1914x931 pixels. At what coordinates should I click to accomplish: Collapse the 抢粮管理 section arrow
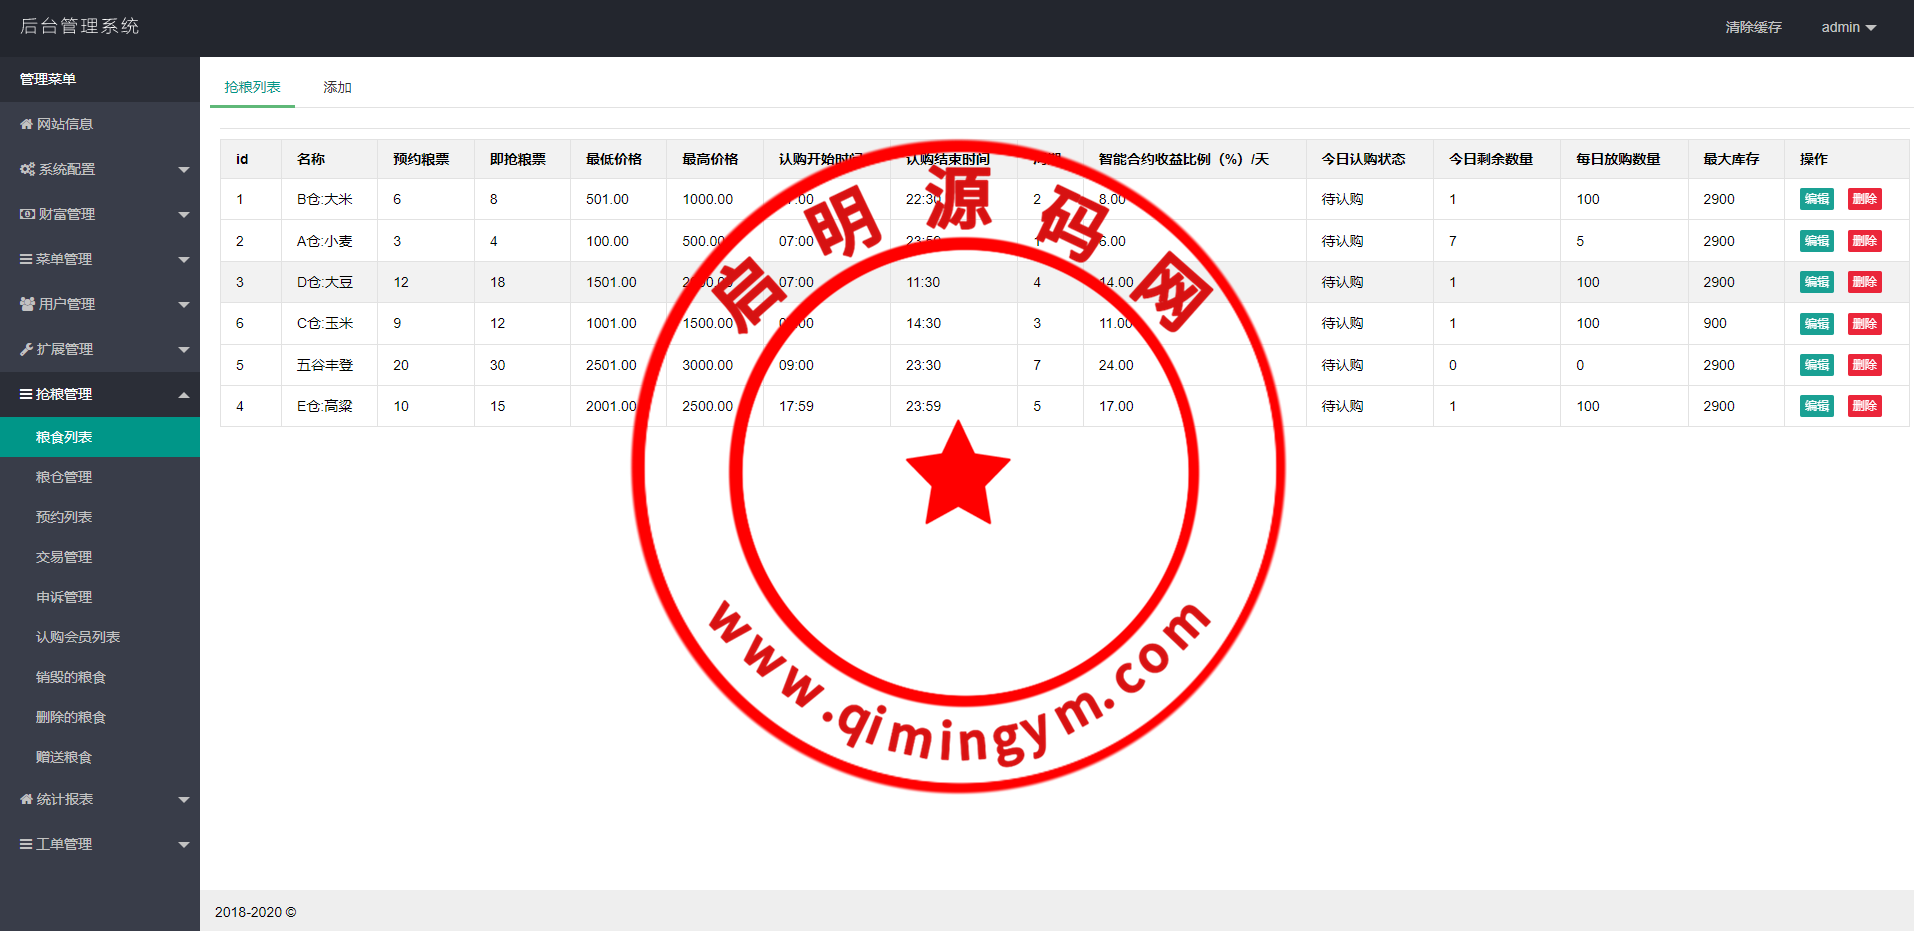pos(184,395)
